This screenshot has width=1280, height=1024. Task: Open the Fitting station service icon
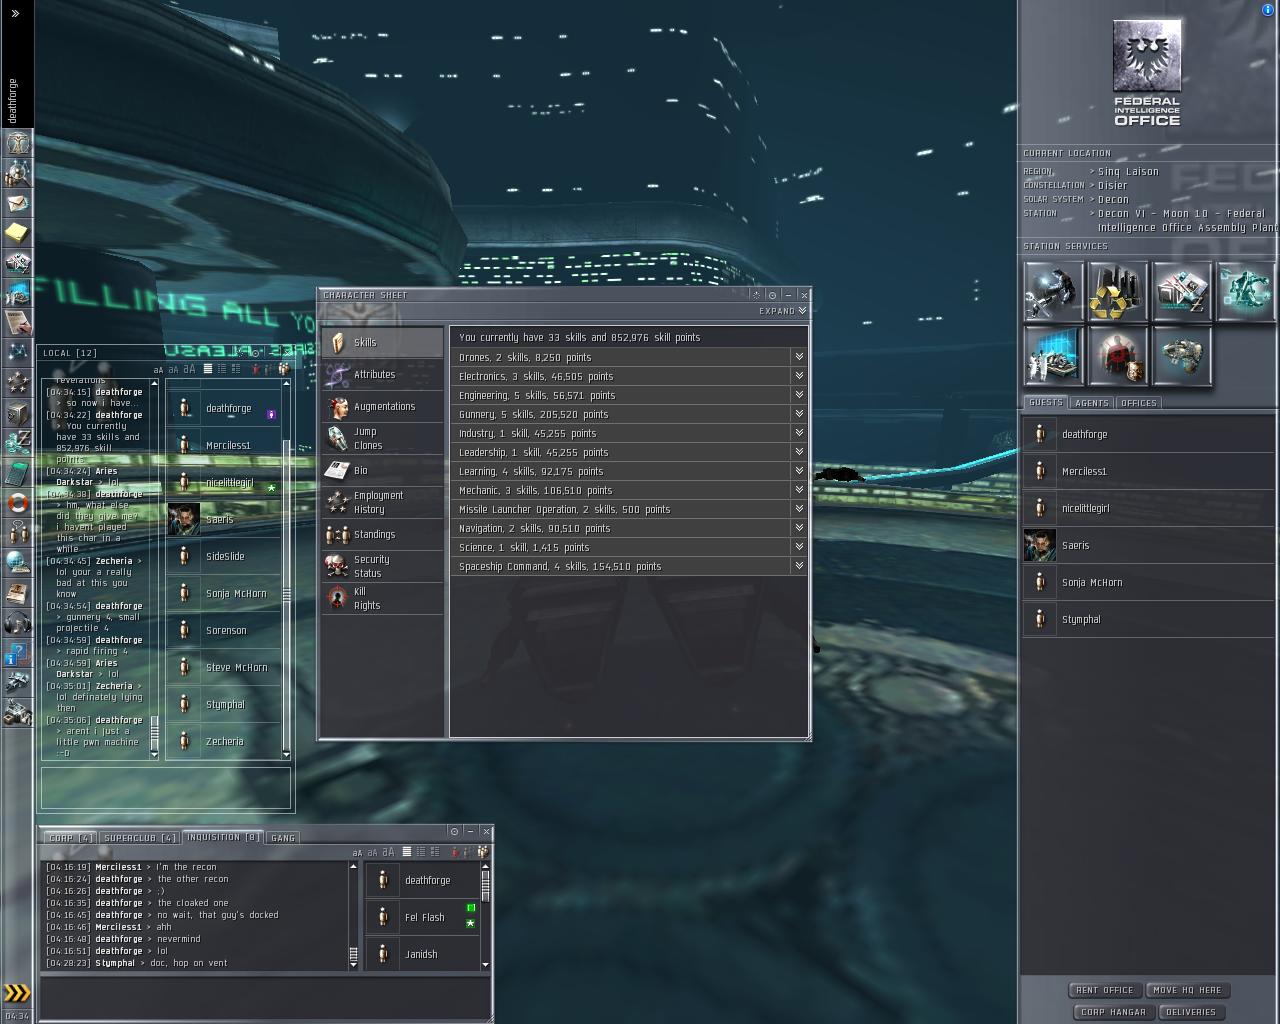(1182, 355)
